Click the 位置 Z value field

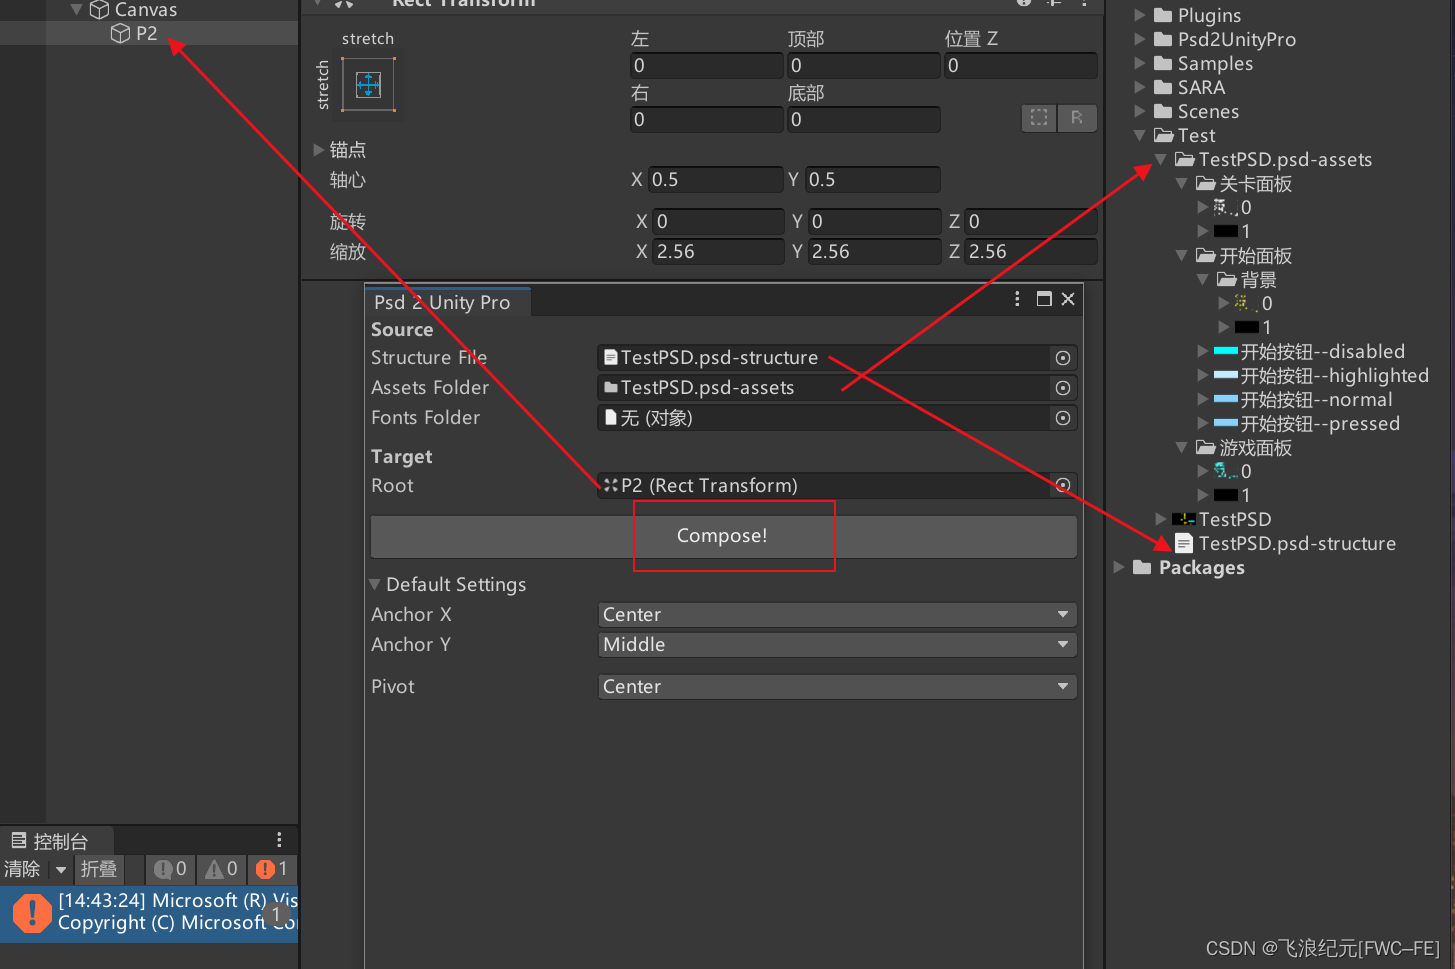(x=1021, y=66)
